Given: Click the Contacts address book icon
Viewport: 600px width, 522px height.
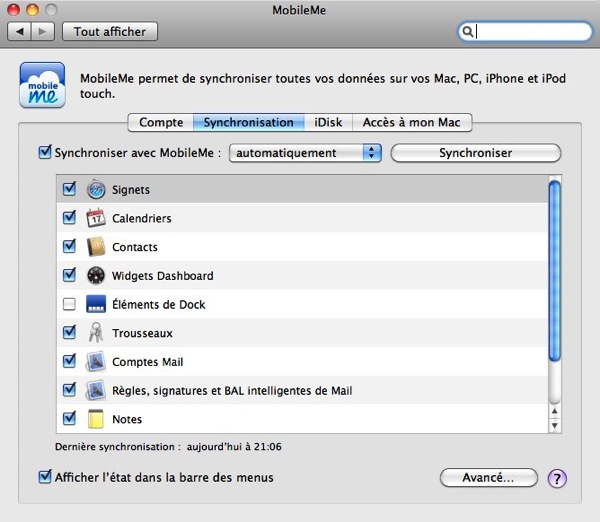Looking at the screenshot, I should coord(96,247).
